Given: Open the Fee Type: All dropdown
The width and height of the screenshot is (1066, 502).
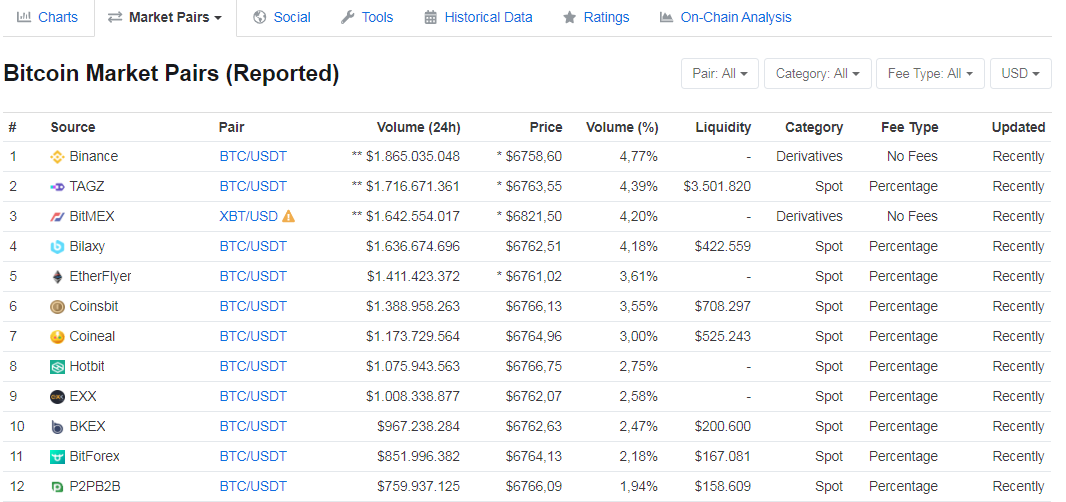Looking at the screenshot, I should click(930, 74).
